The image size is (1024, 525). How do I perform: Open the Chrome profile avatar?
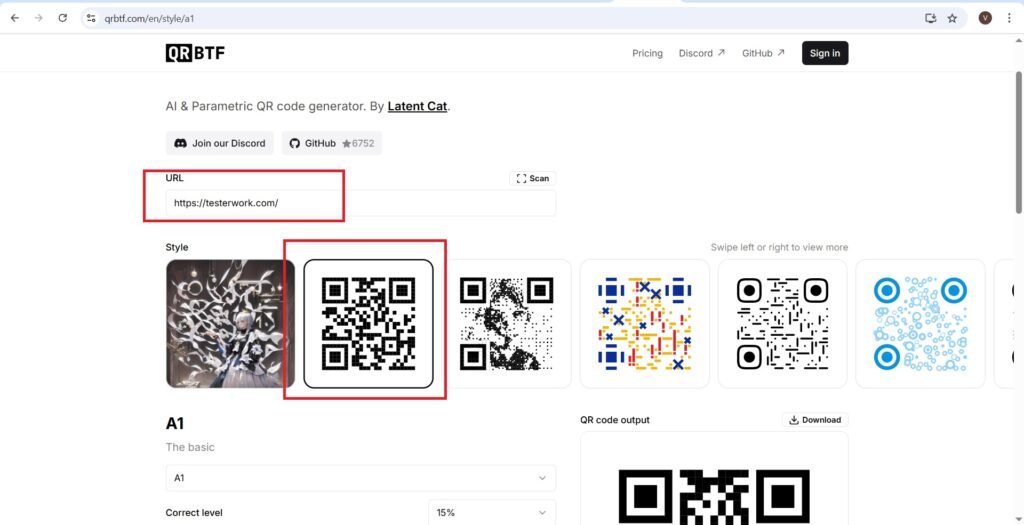[x=985, y=18]
